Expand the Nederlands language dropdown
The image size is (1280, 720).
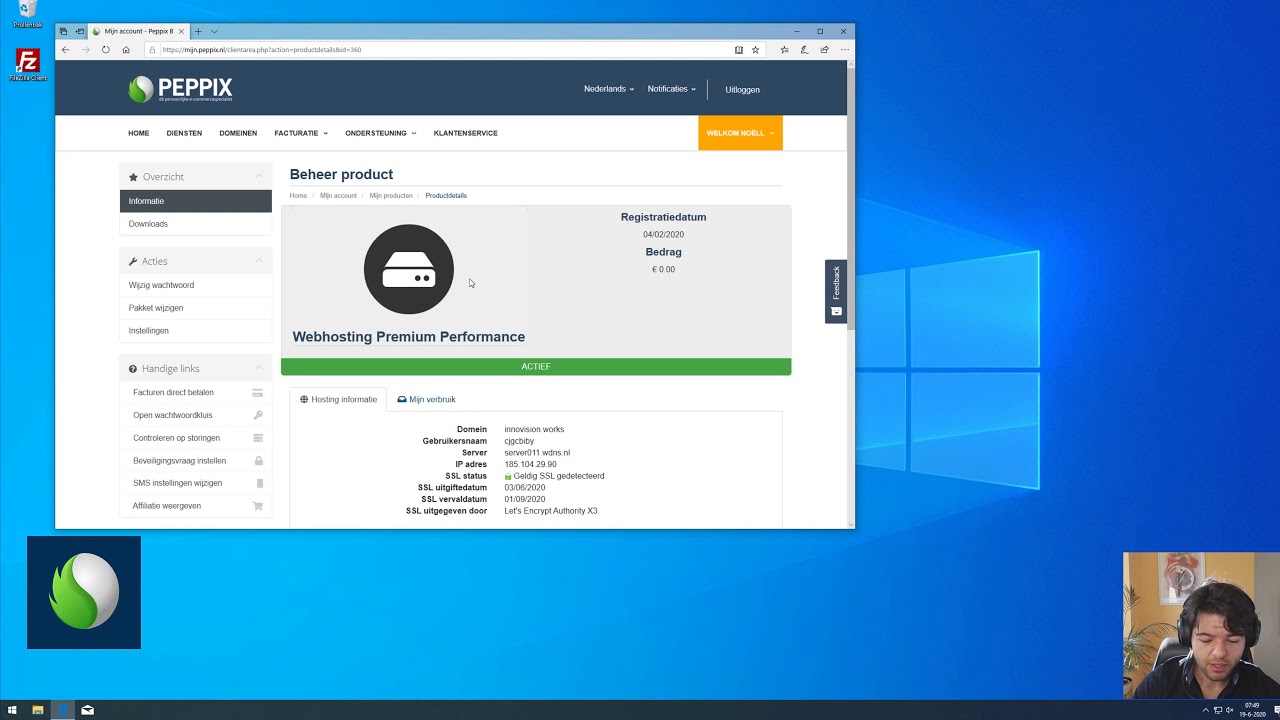pos(608,89)
